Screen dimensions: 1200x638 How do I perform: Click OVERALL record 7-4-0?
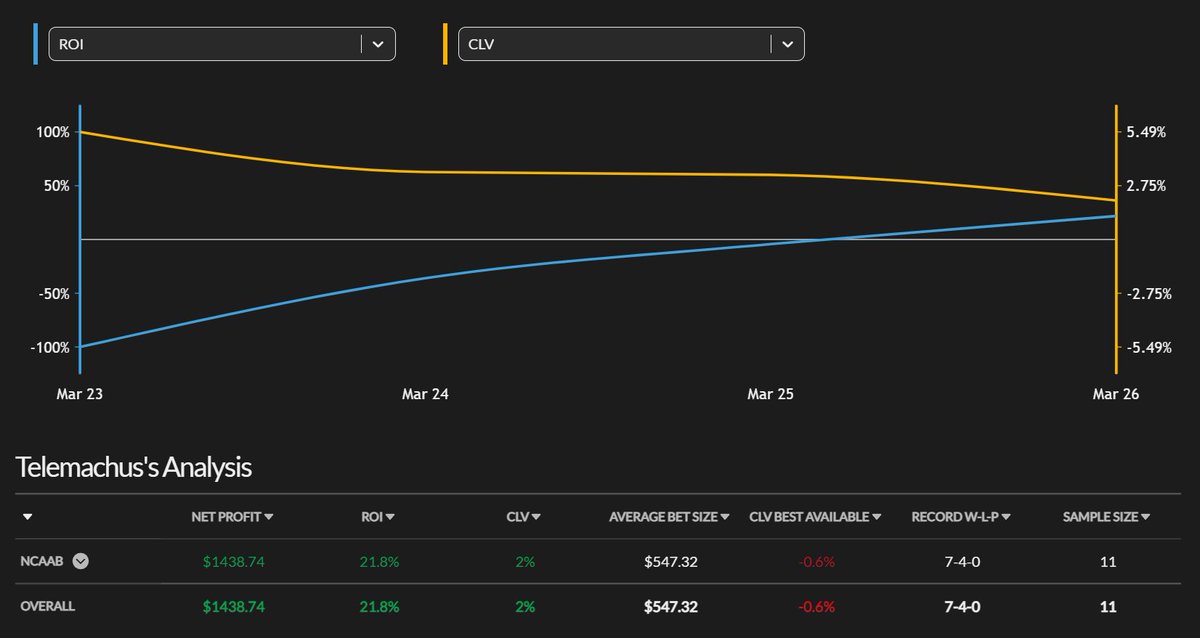coord(962,607)
